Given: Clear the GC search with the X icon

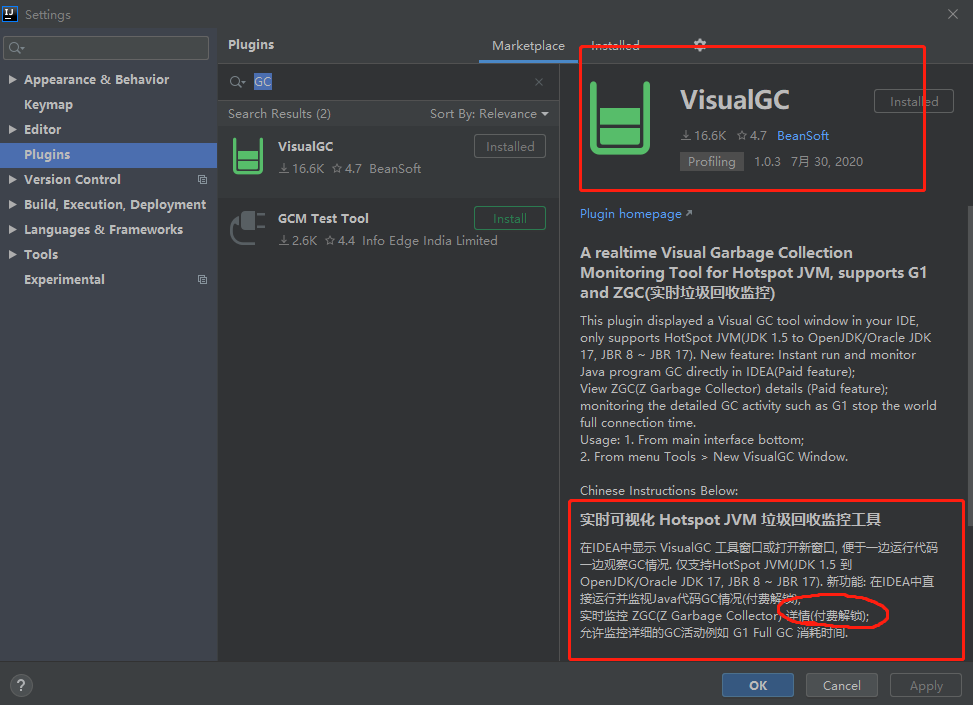Looking at the screenshot, I should tap(538, 81).
